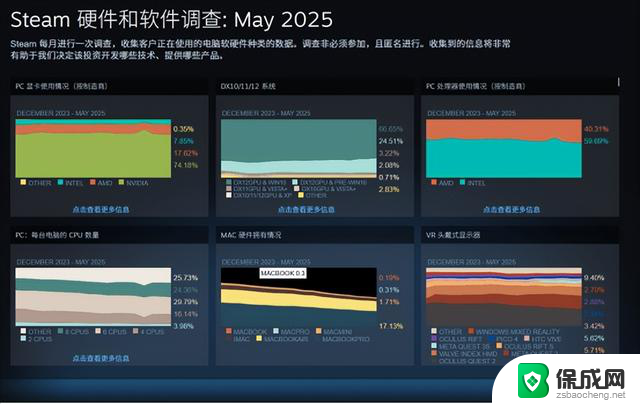
Task: Click the OTHER swatch in graphics card legend
Action: (x=23, y=182)
